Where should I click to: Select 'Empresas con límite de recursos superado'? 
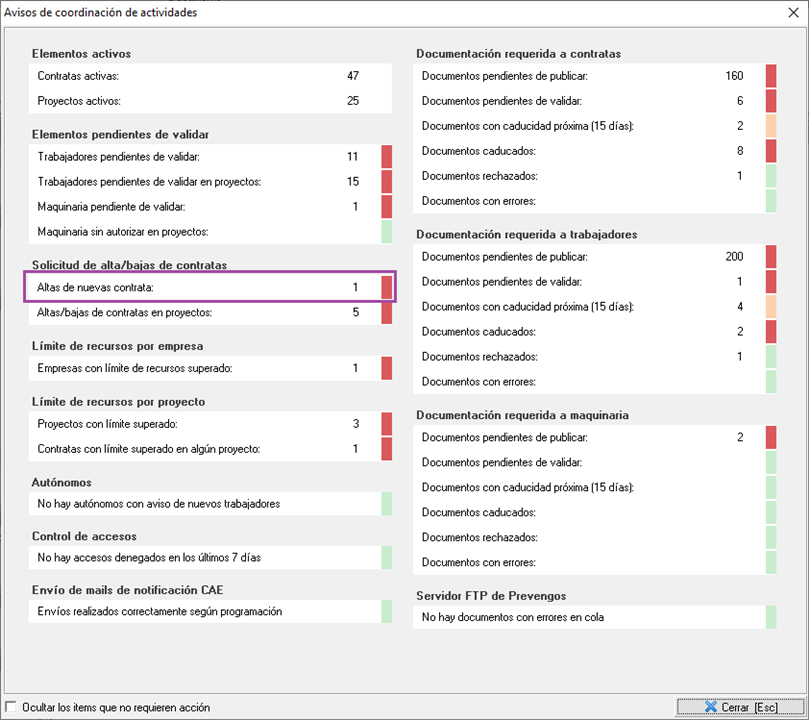pyautogui.click(x=200, y=368)
